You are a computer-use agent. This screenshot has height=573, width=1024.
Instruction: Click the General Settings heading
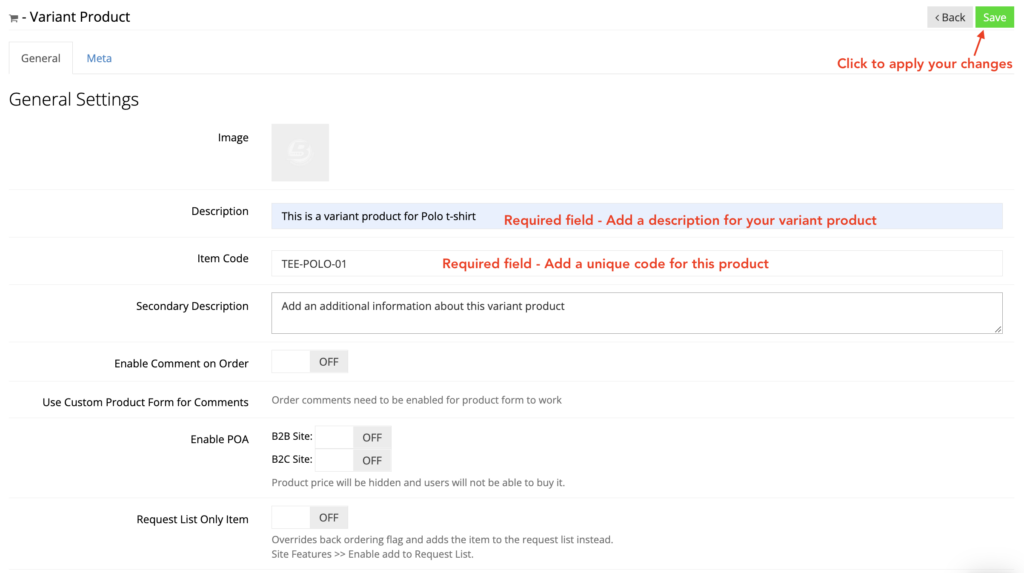point(74,100)
